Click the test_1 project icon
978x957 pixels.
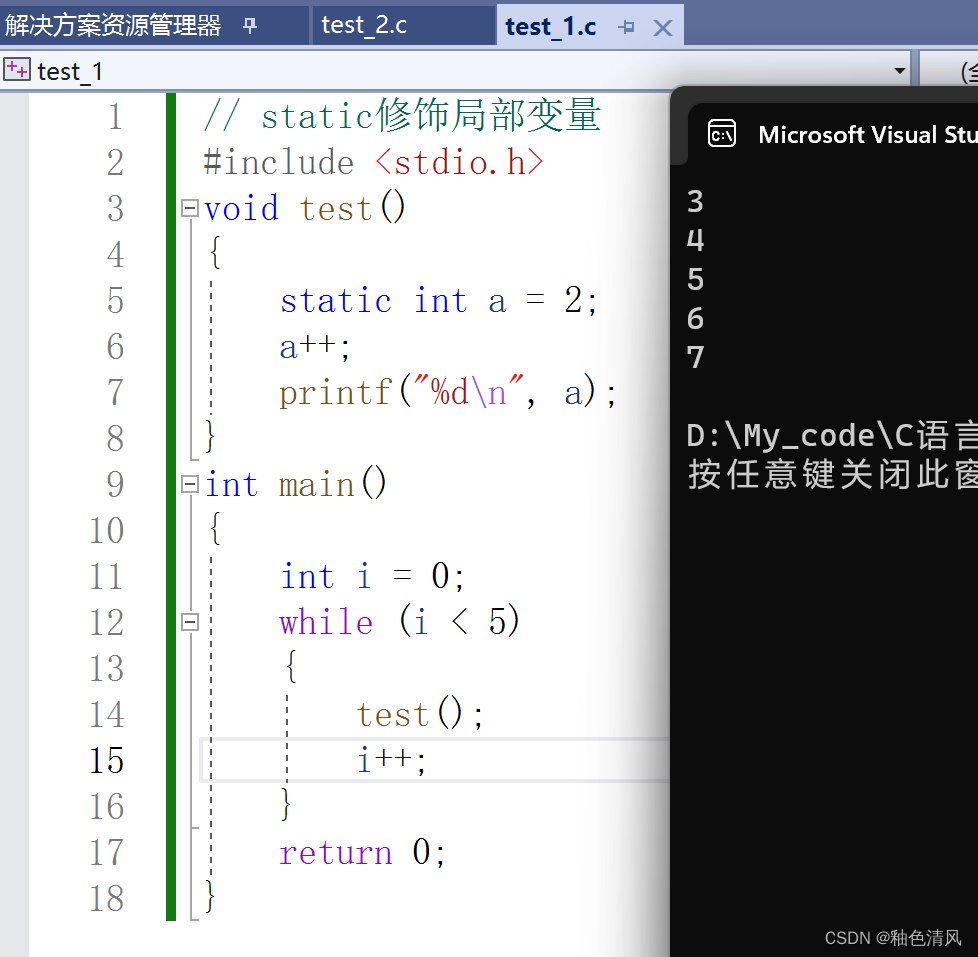coord(16,69)
